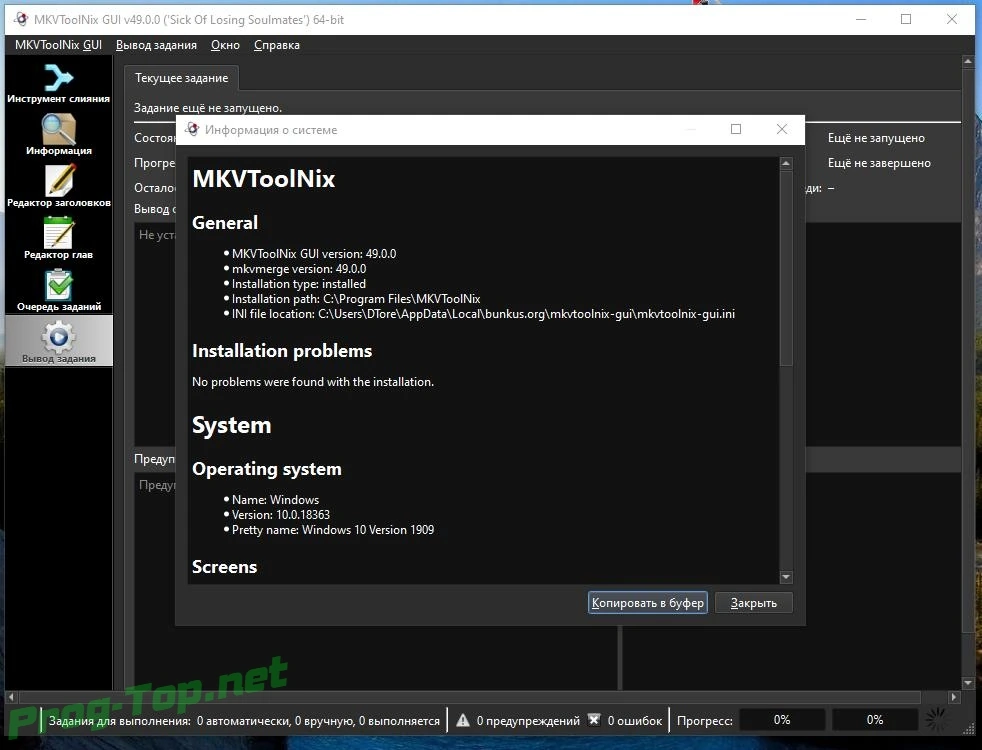Click '0 ошибок' in status bar
The height and width of the screenshot is (750, 982).
coord(634,721)
